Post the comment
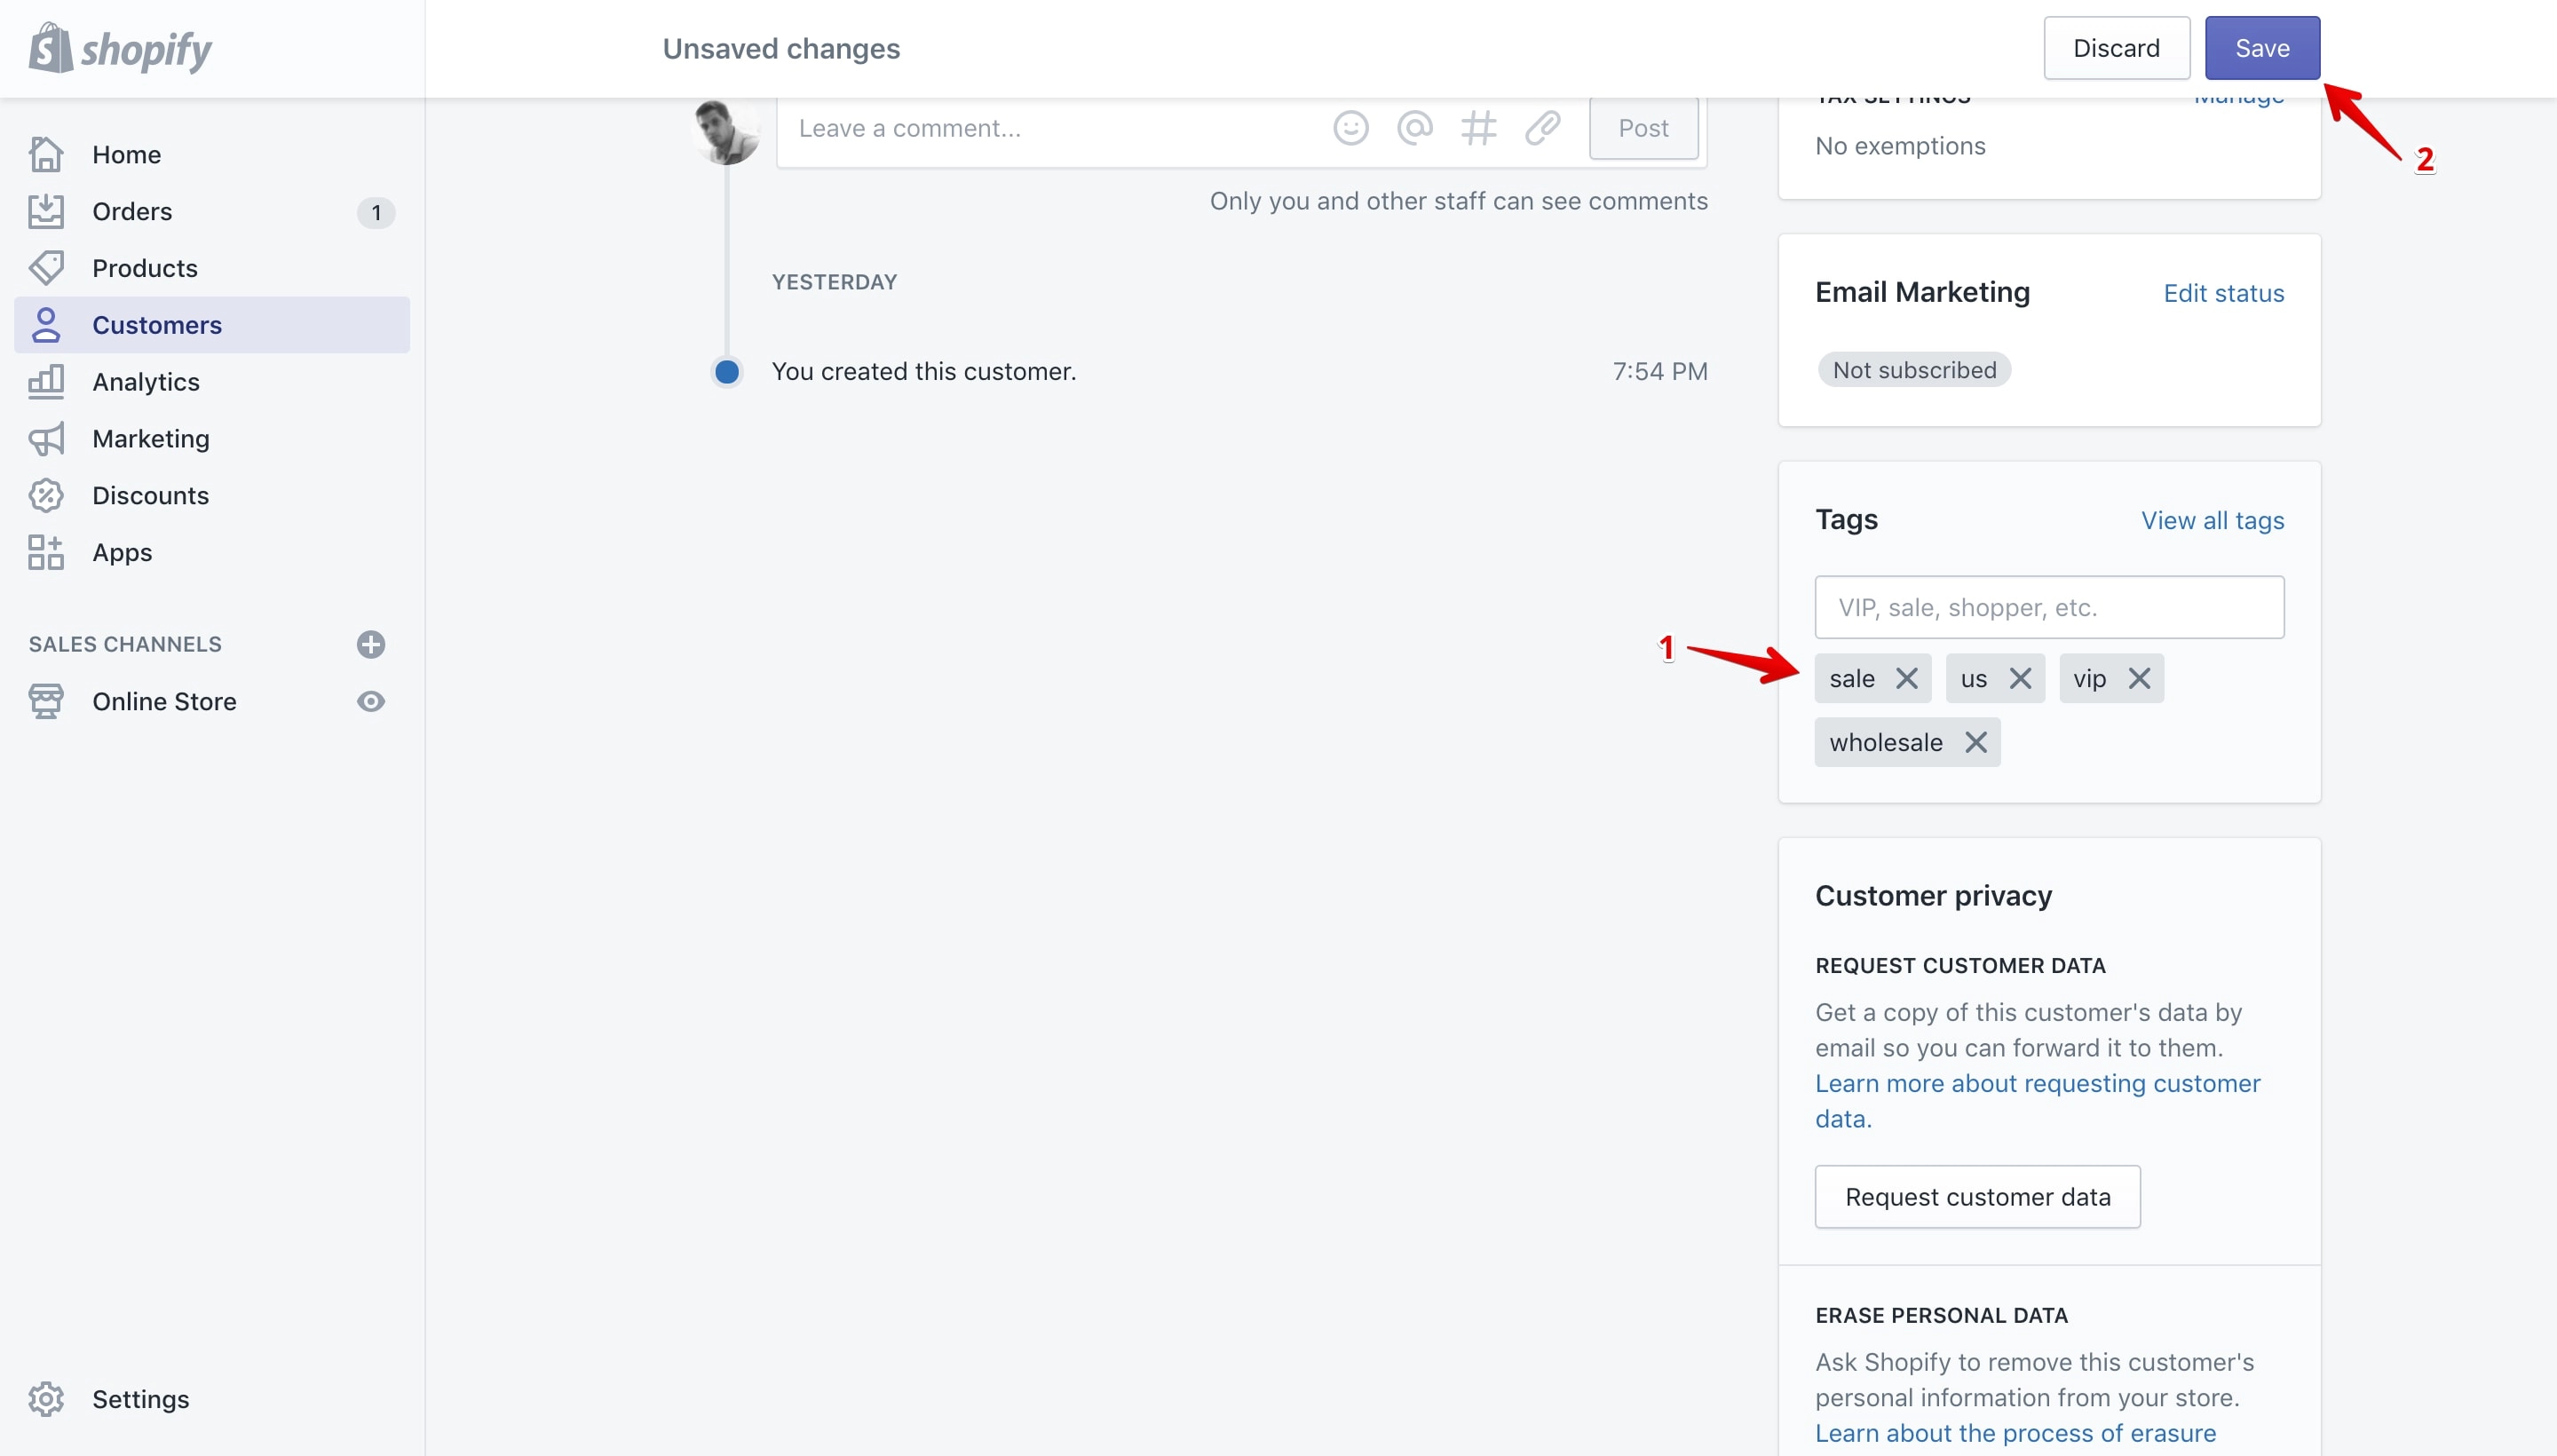This screenshot has height=1456, width=2557. pos(1643,128)
